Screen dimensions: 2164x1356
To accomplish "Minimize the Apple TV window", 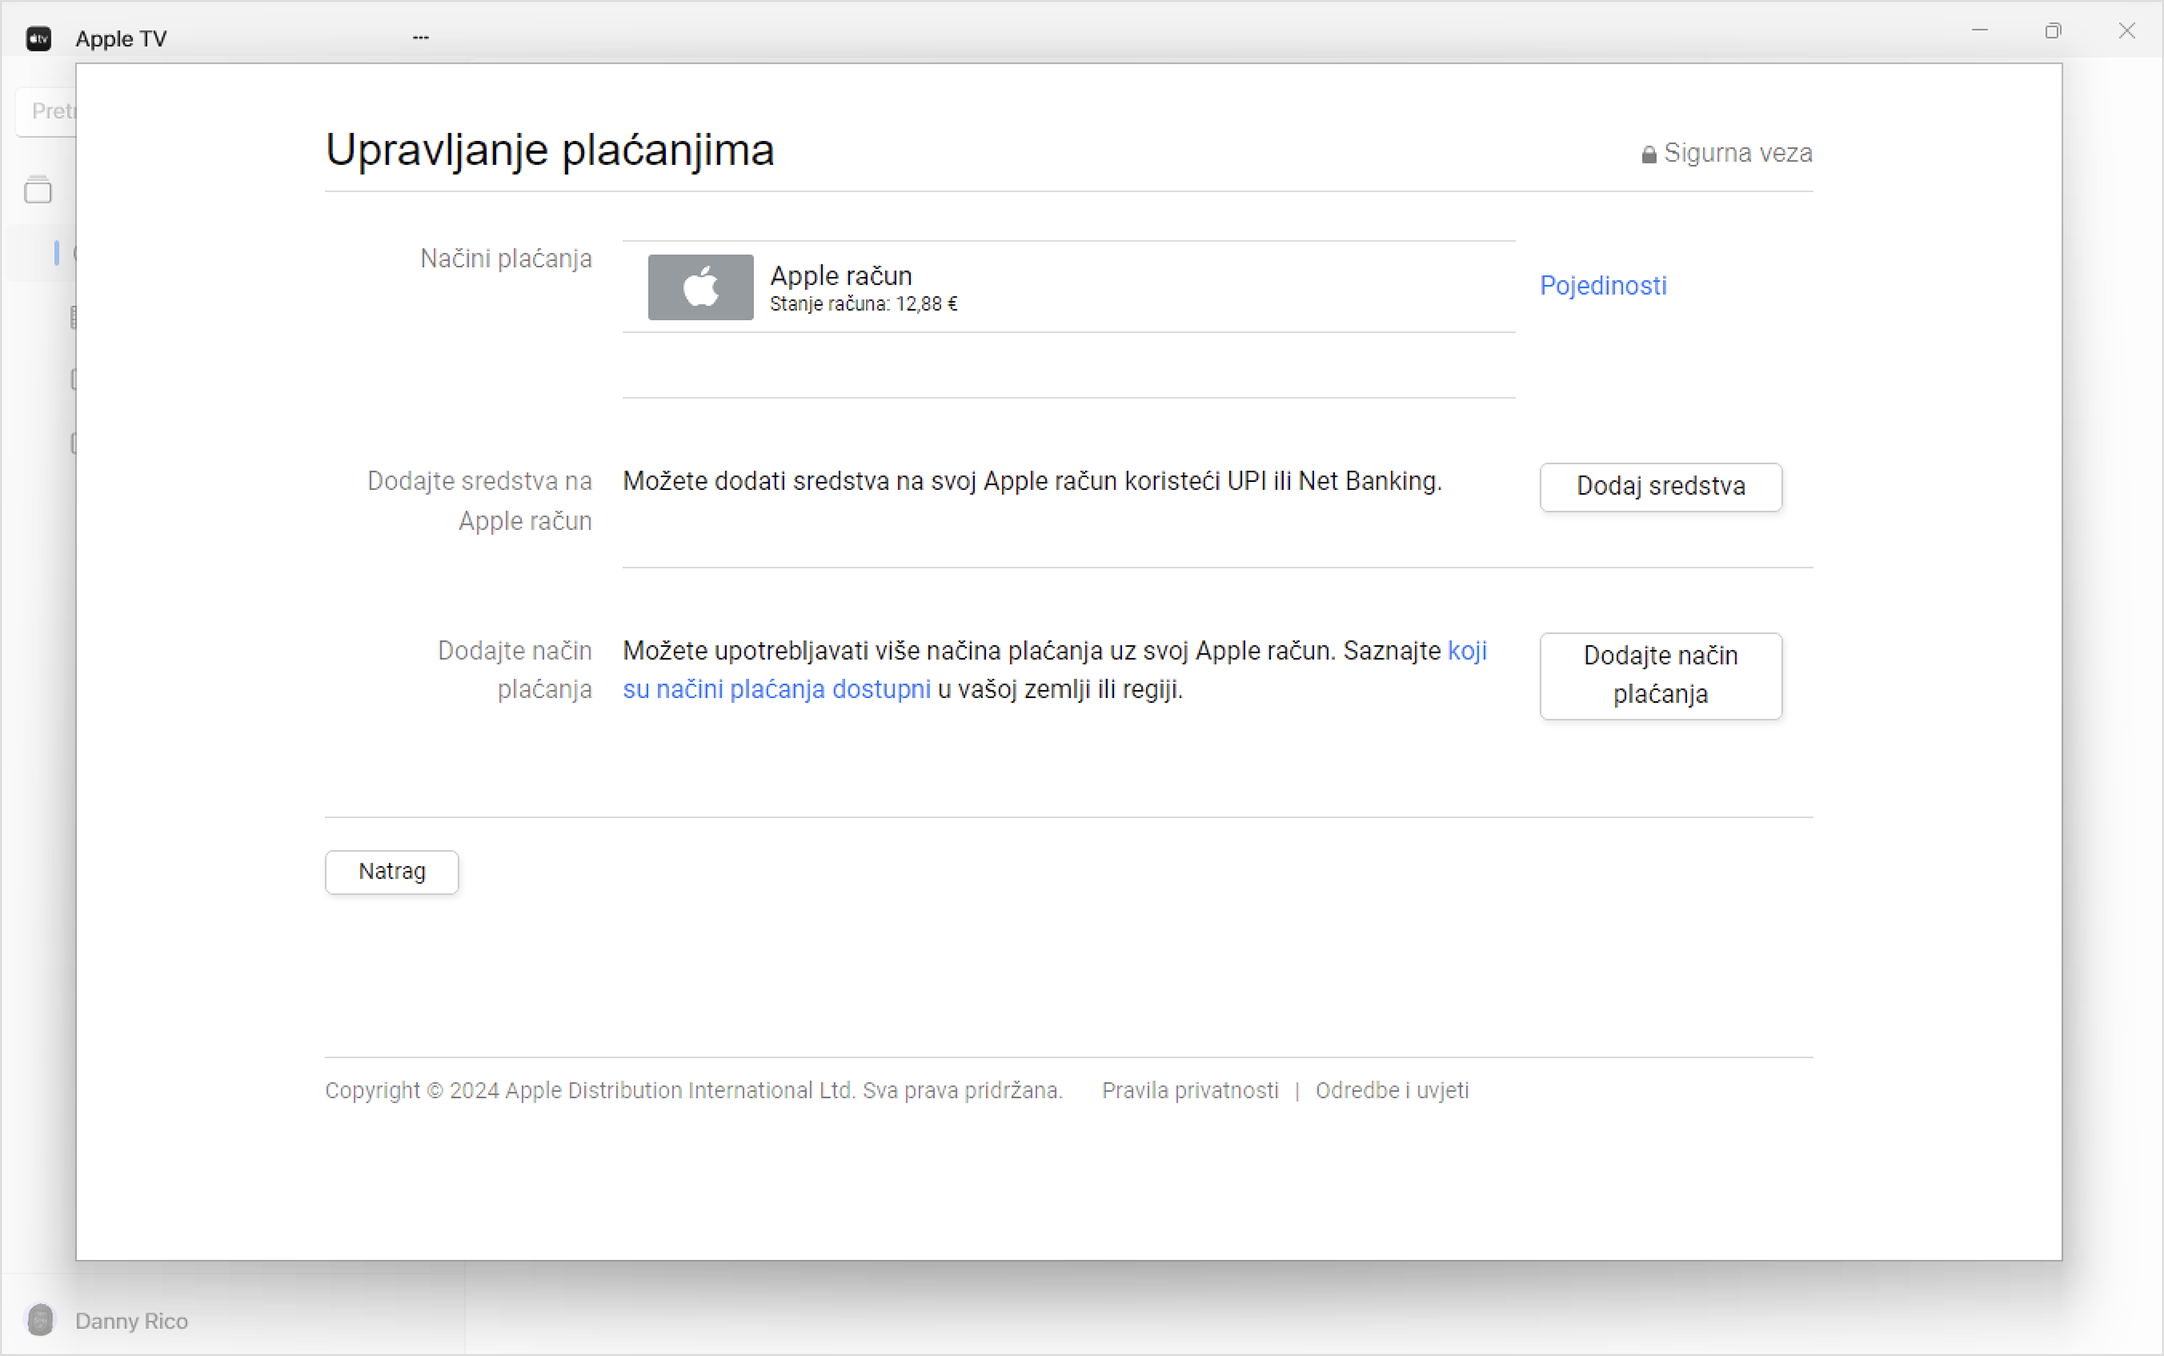I will pos(1979,31).
